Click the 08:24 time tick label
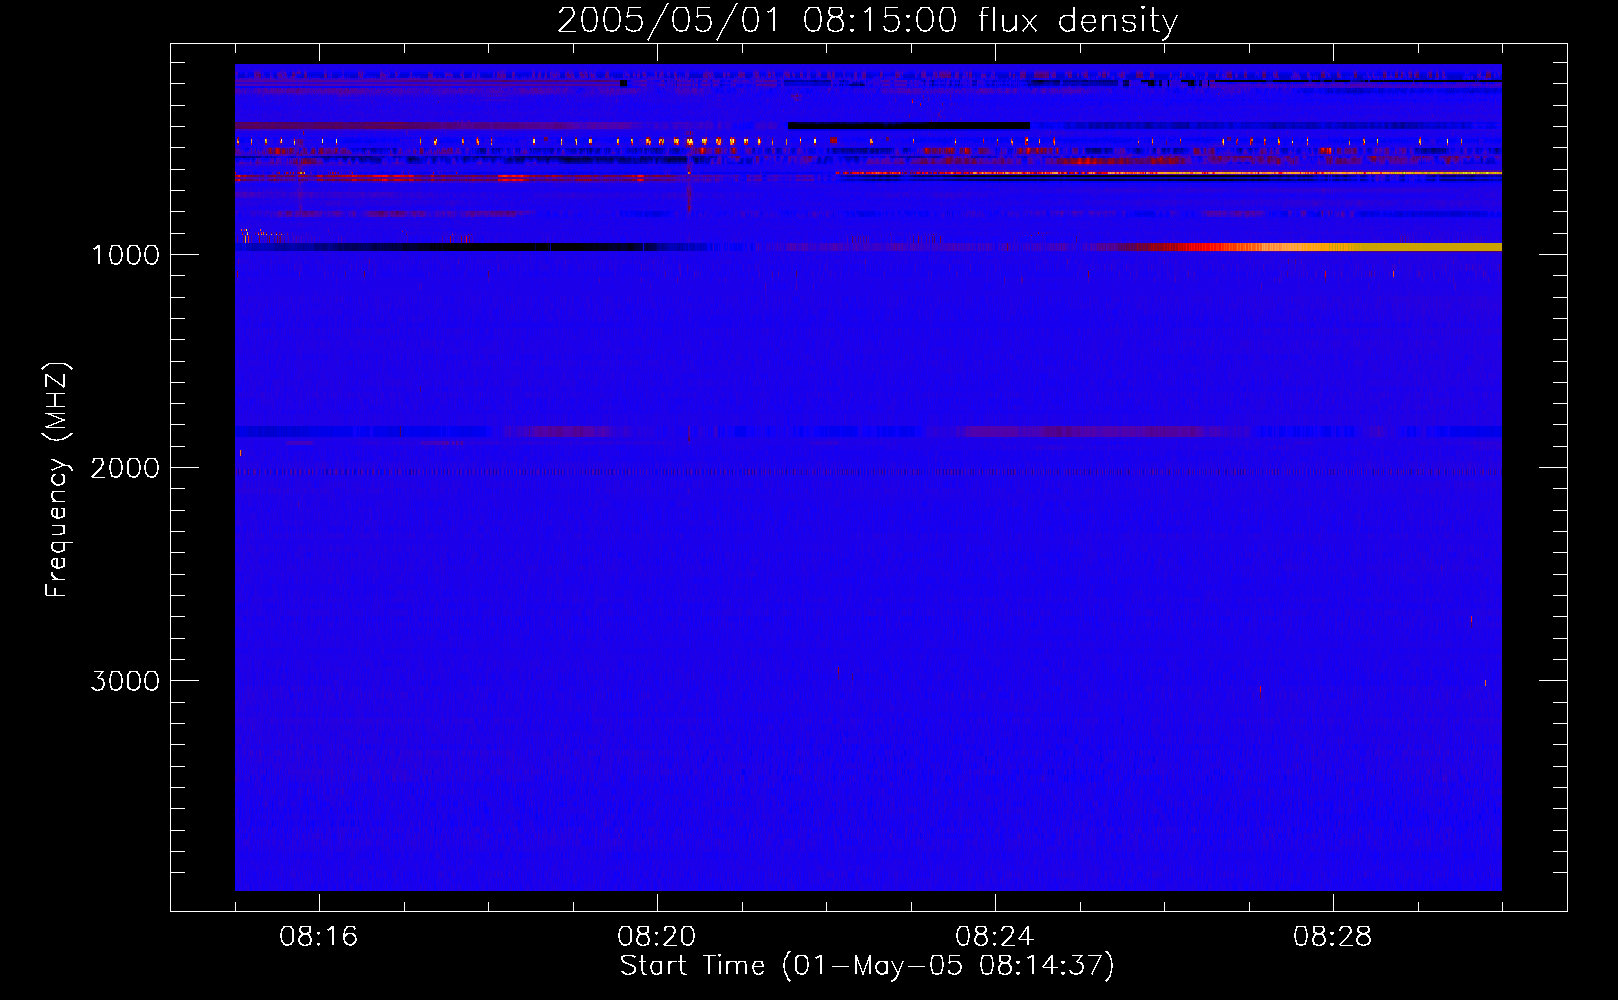The width and height of the screenshot is (1618, 1000). (994, 937)
